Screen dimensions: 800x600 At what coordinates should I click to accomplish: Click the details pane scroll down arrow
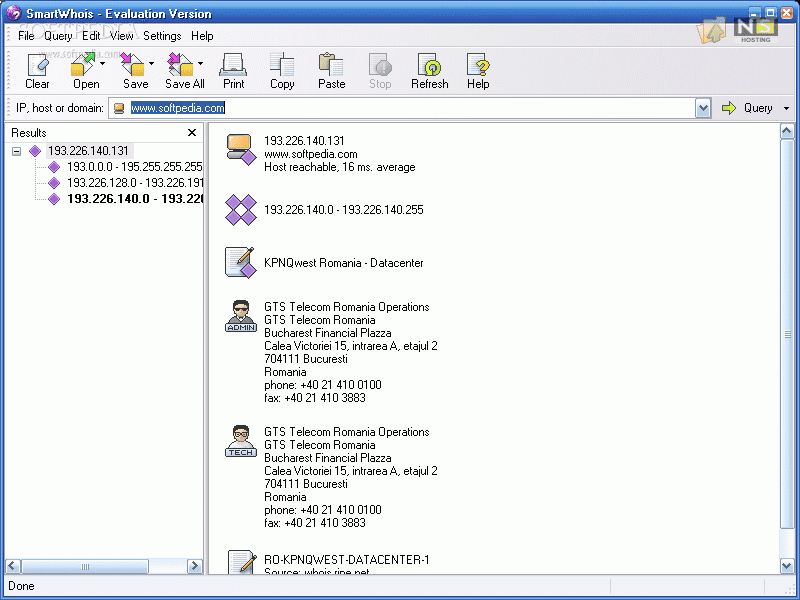(787, 566)
